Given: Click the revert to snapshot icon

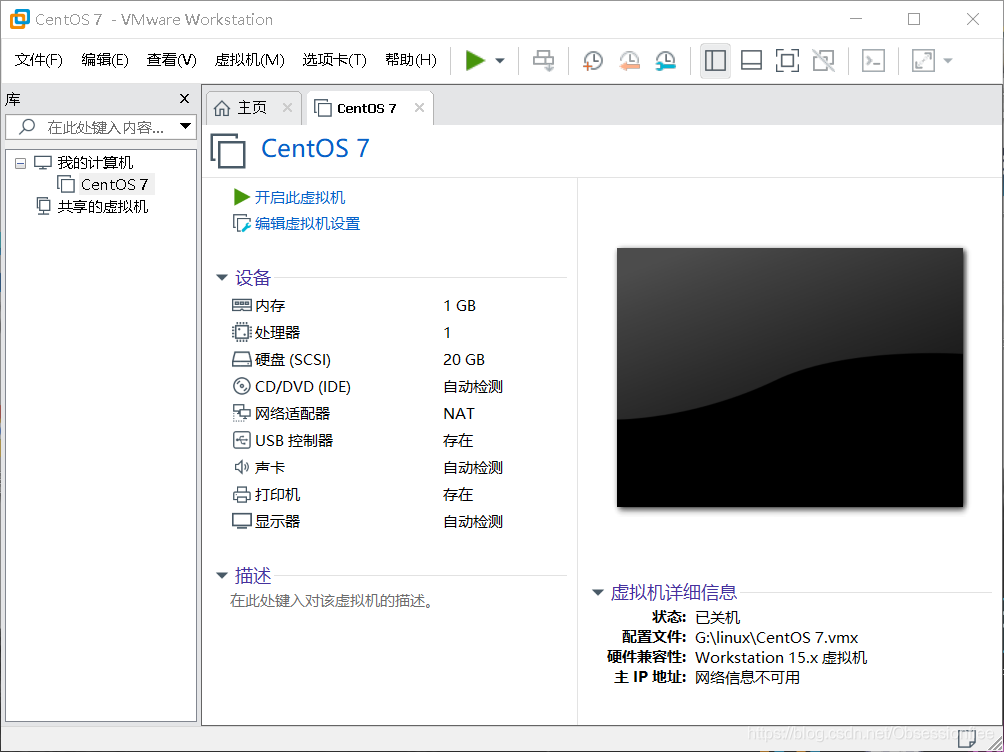Looking at the screenshot, I should tap(629, 61).
